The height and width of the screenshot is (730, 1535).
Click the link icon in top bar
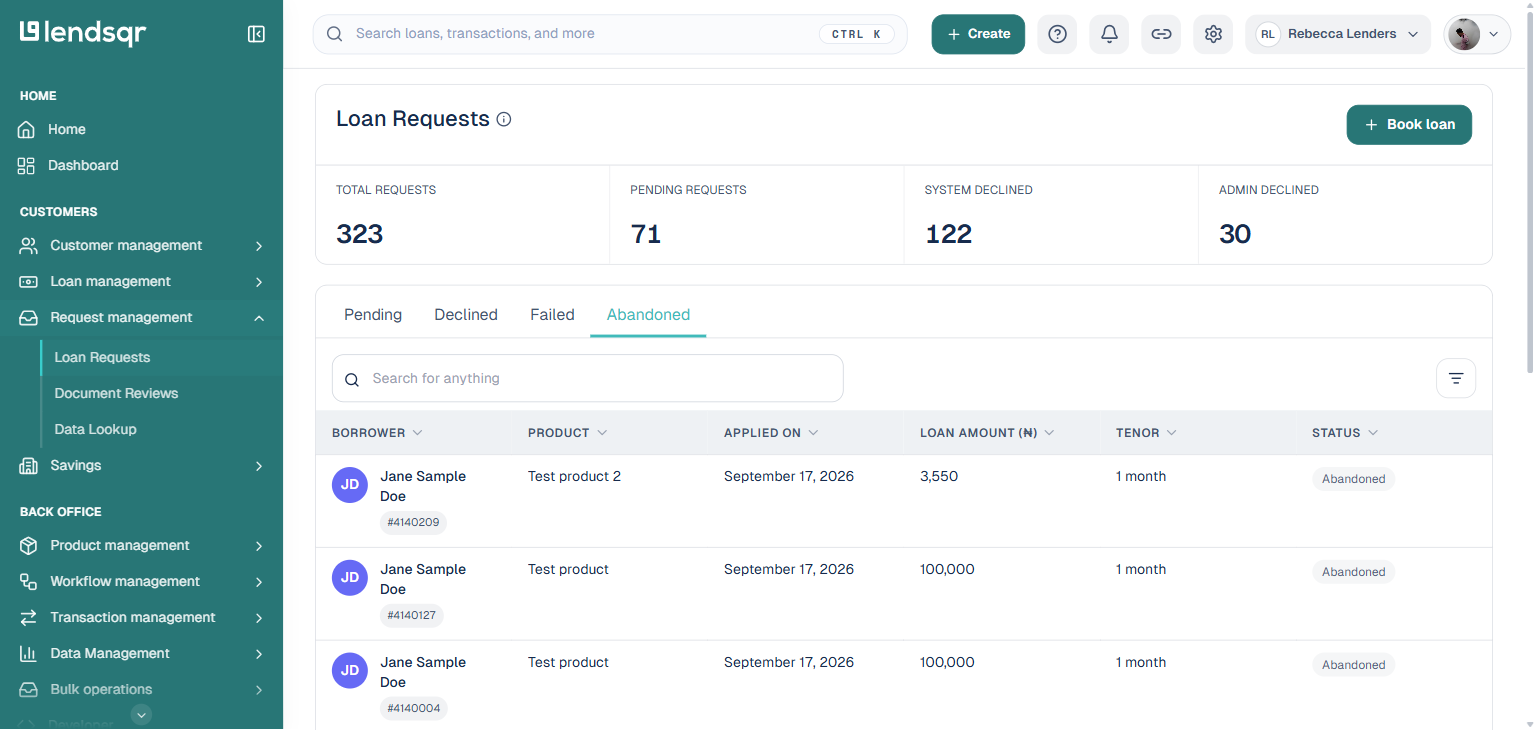tap(1161, 34)
